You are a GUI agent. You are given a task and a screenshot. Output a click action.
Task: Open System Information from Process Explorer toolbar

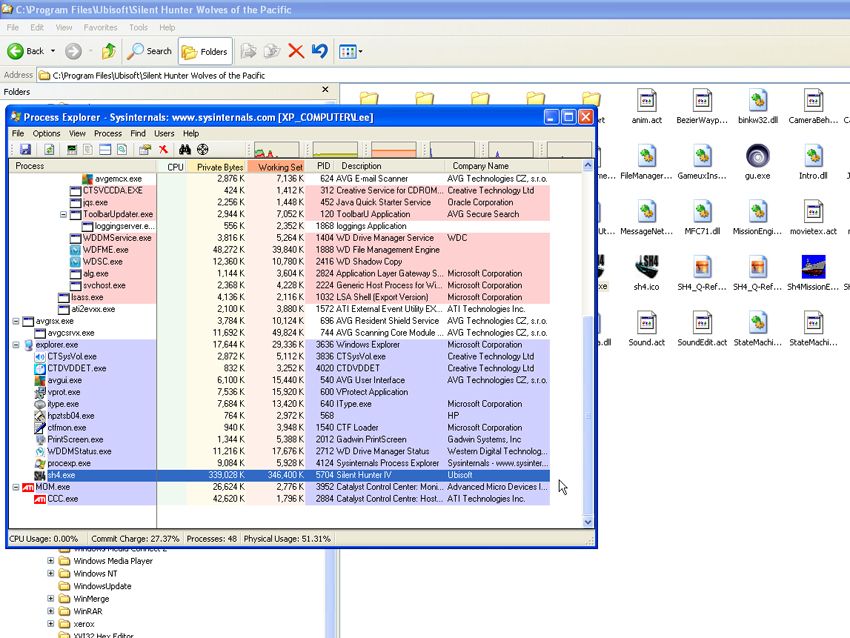tap(72, 150)
